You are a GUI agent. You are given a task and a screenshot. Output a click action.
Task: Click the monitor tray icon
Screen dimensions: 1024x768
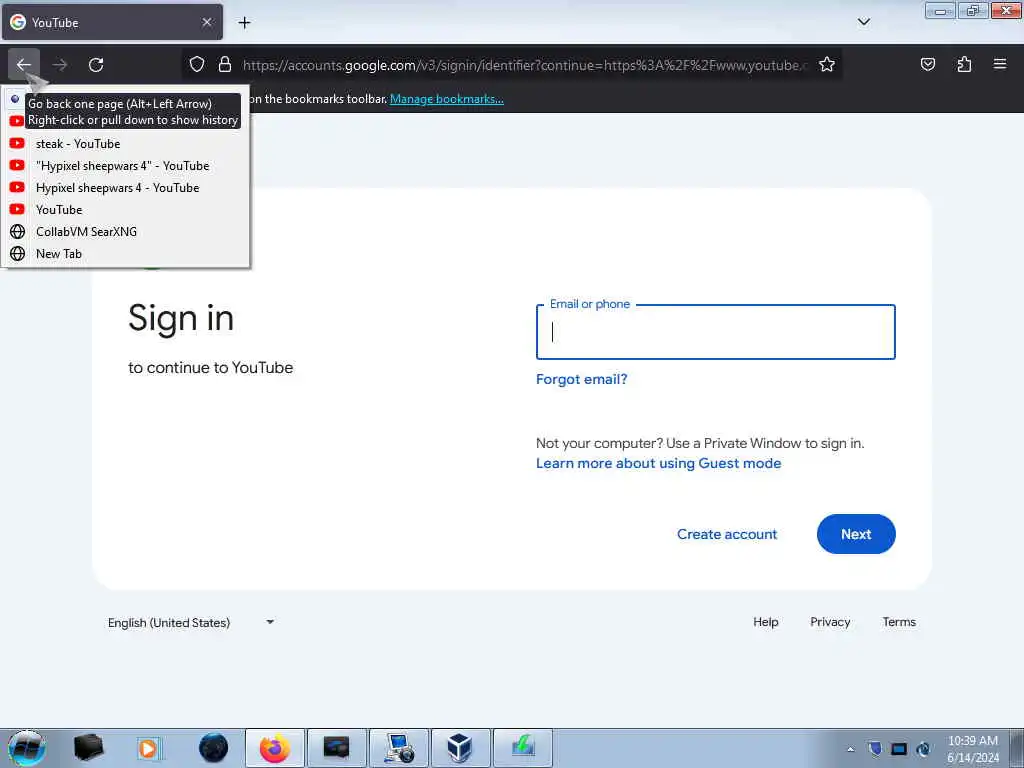(899, 749)
